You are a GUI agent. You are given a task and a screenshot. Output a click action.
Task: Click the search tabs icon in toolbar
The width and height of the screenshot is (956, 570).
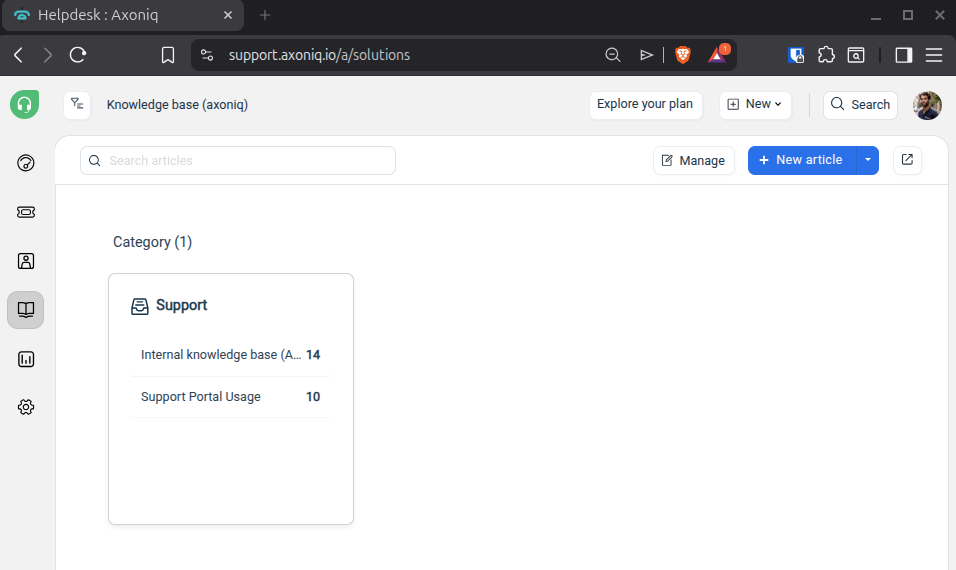[856, 55]
